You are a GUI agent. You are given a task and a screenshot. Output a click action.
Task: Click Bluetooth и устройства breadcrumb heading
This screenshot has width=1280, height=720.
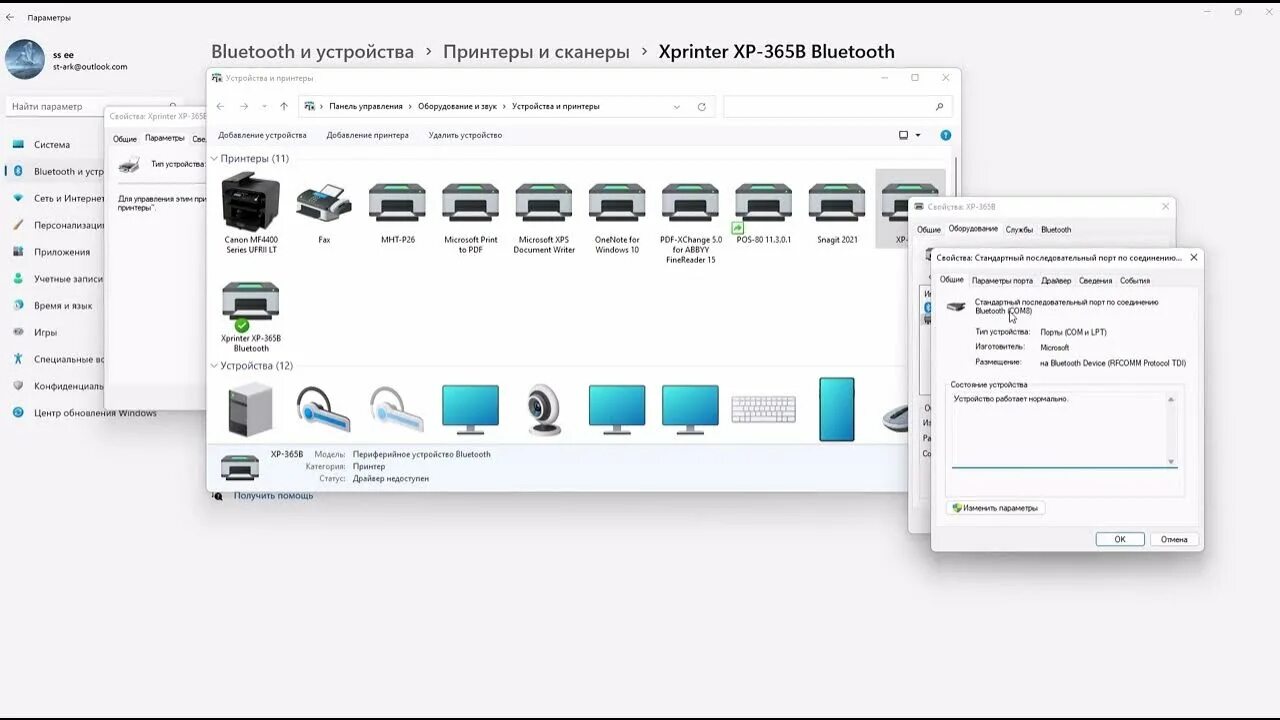pos(312,51)
